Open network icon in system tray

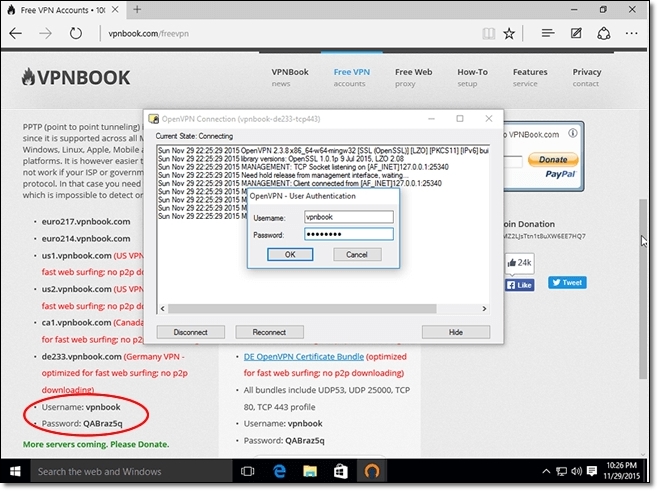pos(561,471)
